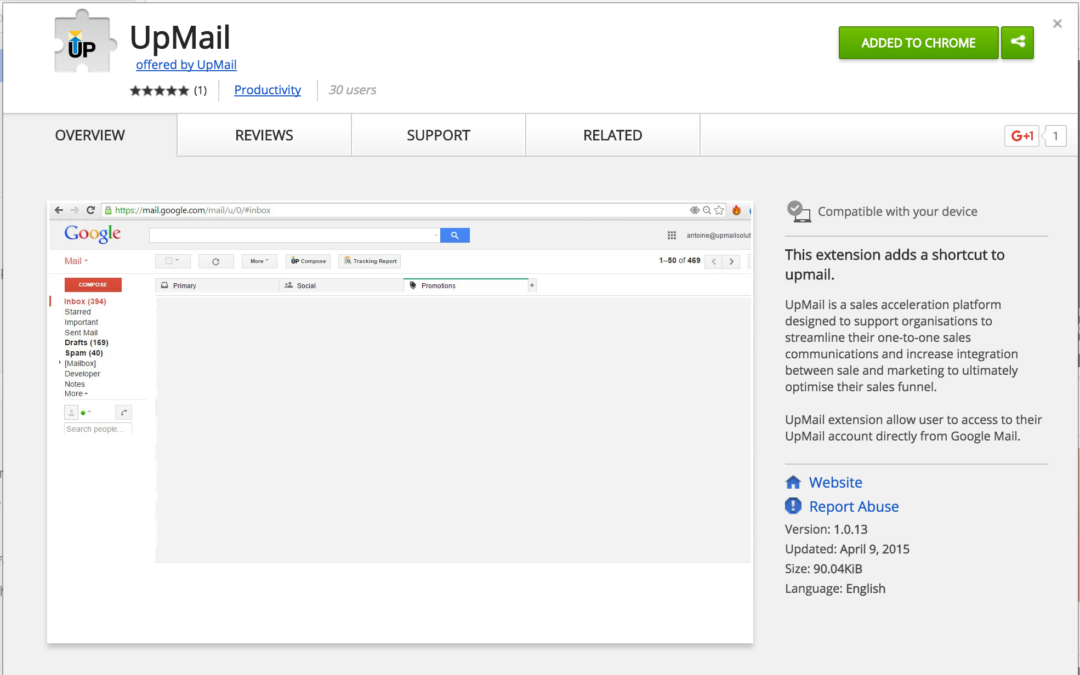The image size is (1080, 675).
Task: Click the refresh icon in Gmail toolbar
Action: pyautogui.click(x=216, y=260)
